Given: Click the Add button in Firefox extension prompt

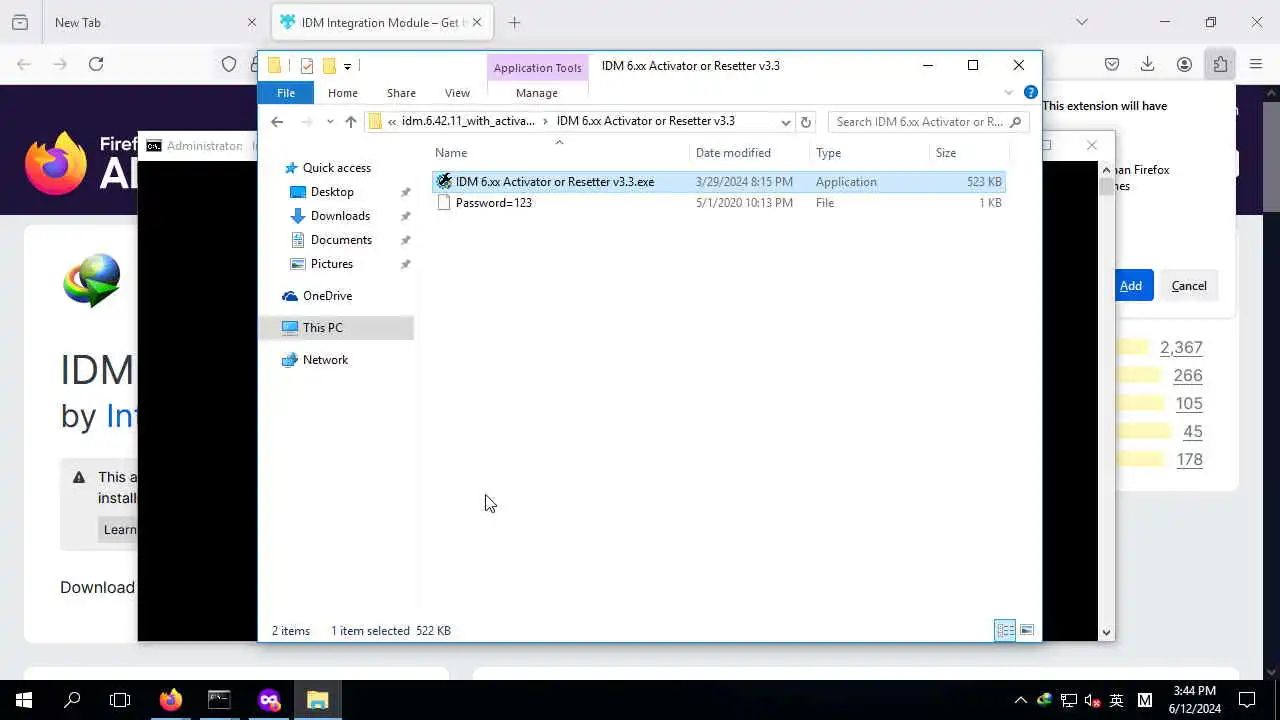Looking at the screenshot, I should click(x=1131, y=286).
